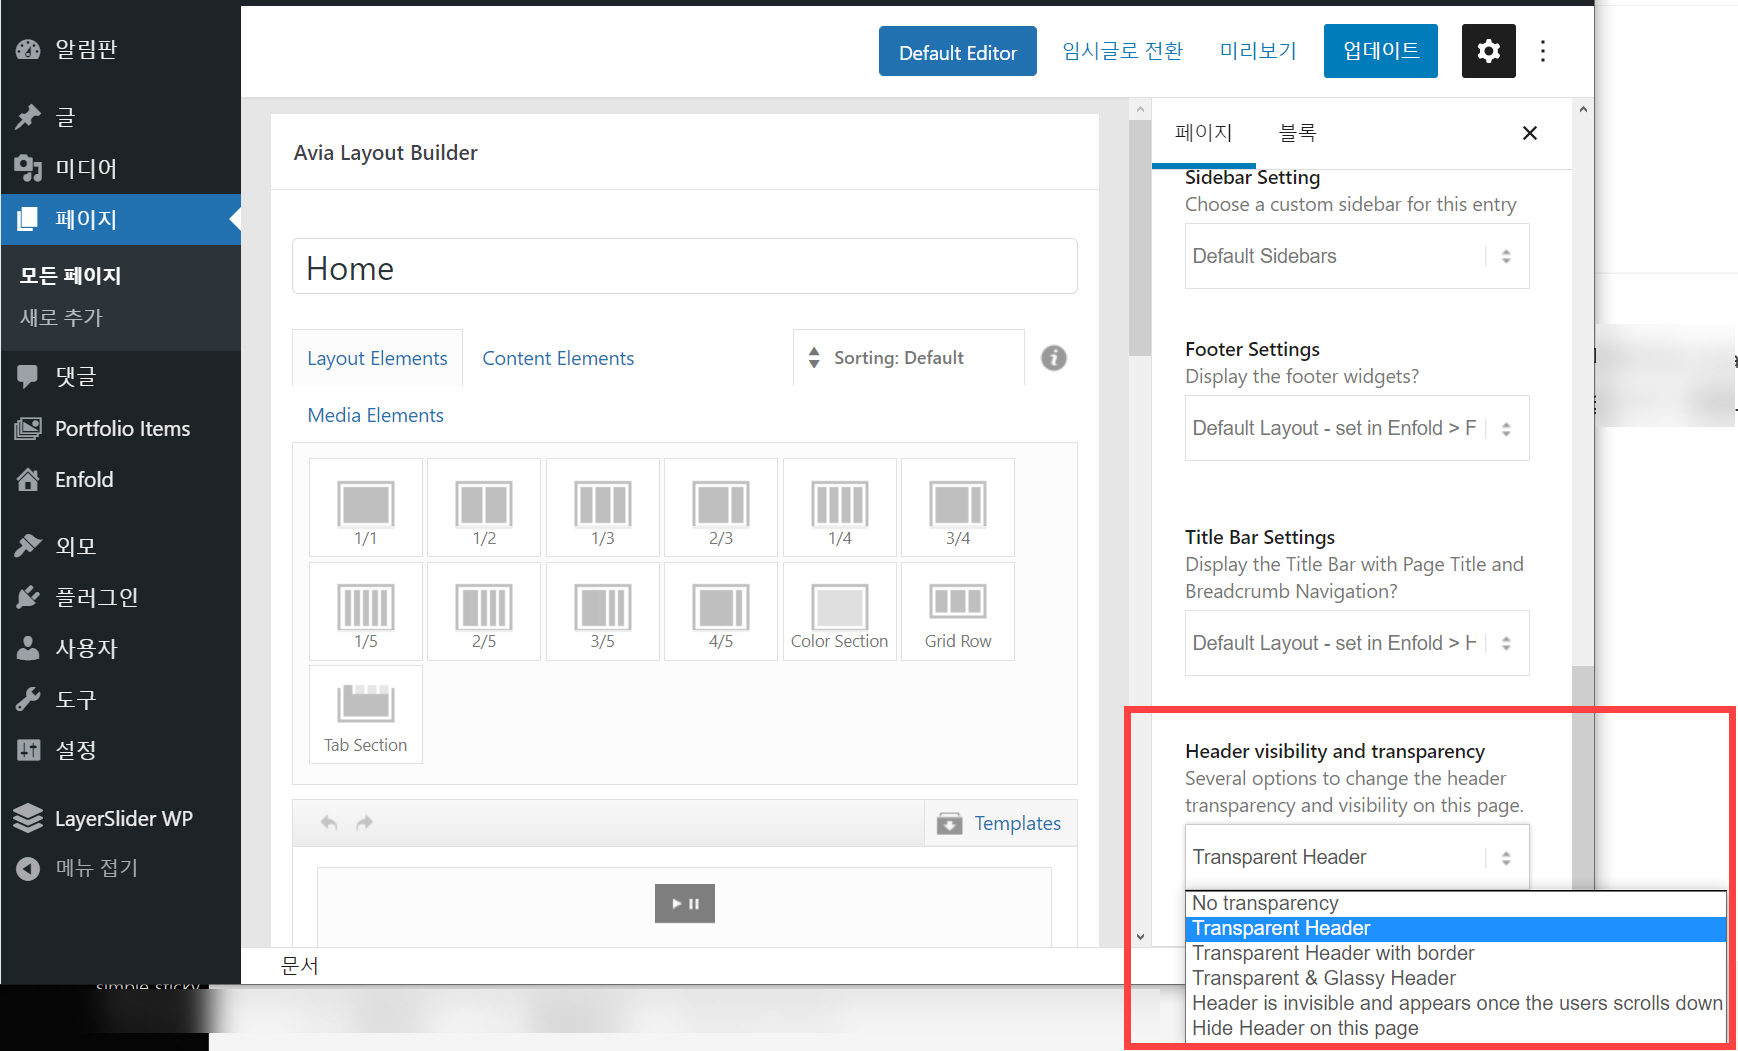Choose Transparent Header option
The width and height of the screenshot is (1738, 1051).
tap(1456, 928)
